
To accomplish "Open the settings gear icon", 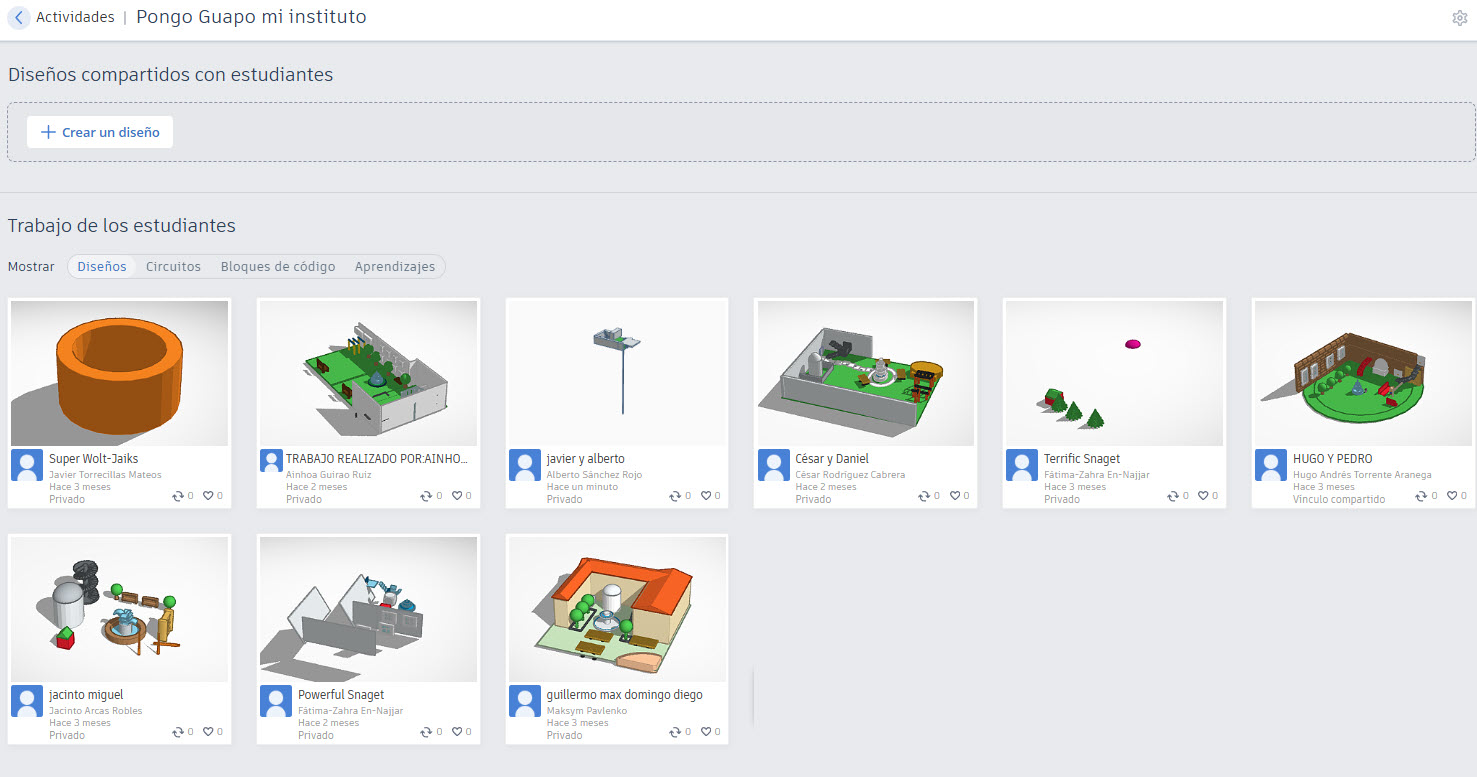I will [1459, 18].
